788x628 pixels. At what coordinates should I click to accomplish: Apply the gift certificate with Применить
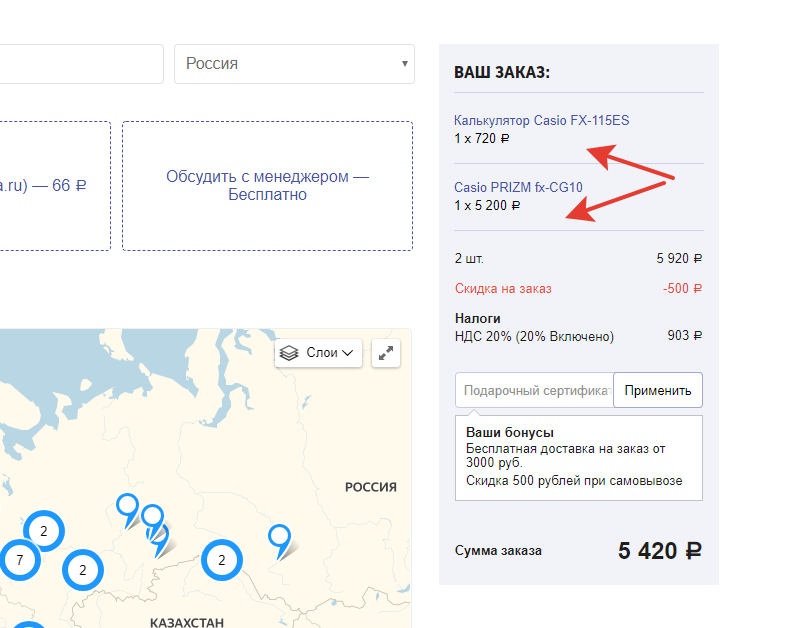(658, 390)
